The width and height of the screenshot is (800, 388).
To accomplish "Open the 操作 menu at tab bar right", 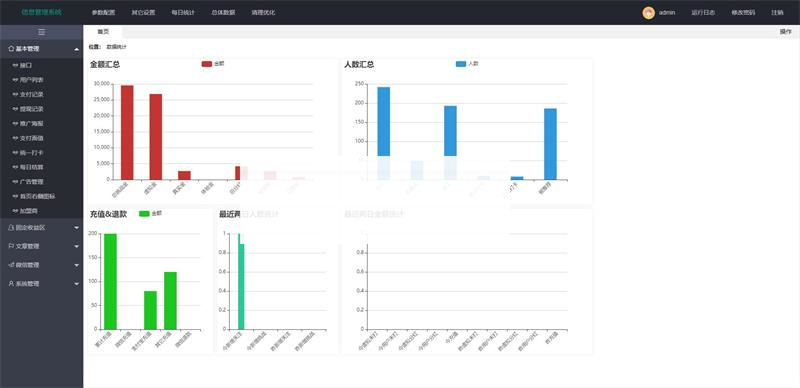I will [x=786, y=32].
